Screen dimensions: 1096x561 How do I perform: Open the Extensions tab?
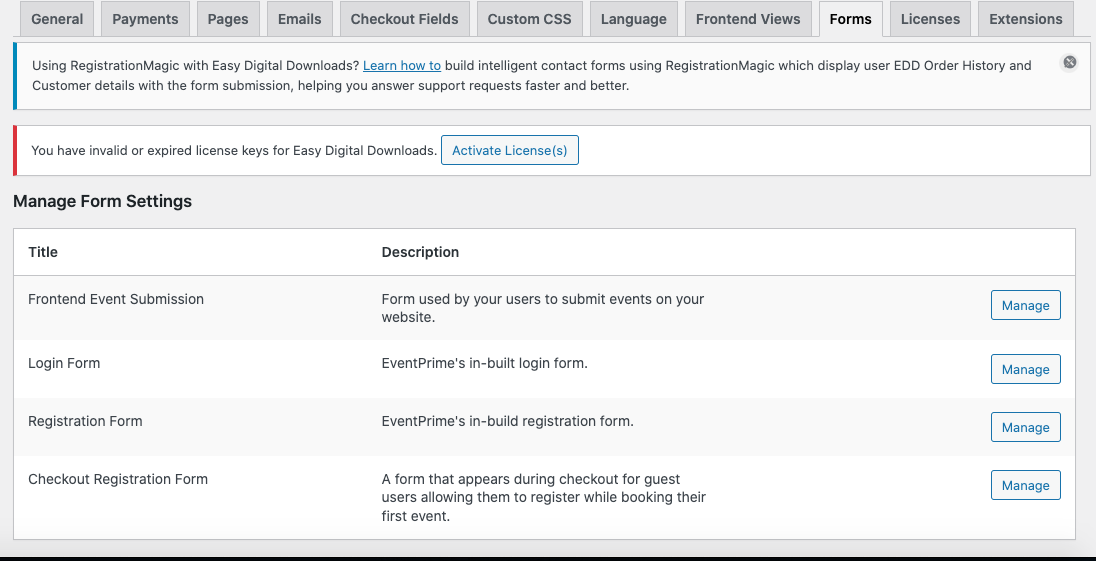[x=1025, y=19]
